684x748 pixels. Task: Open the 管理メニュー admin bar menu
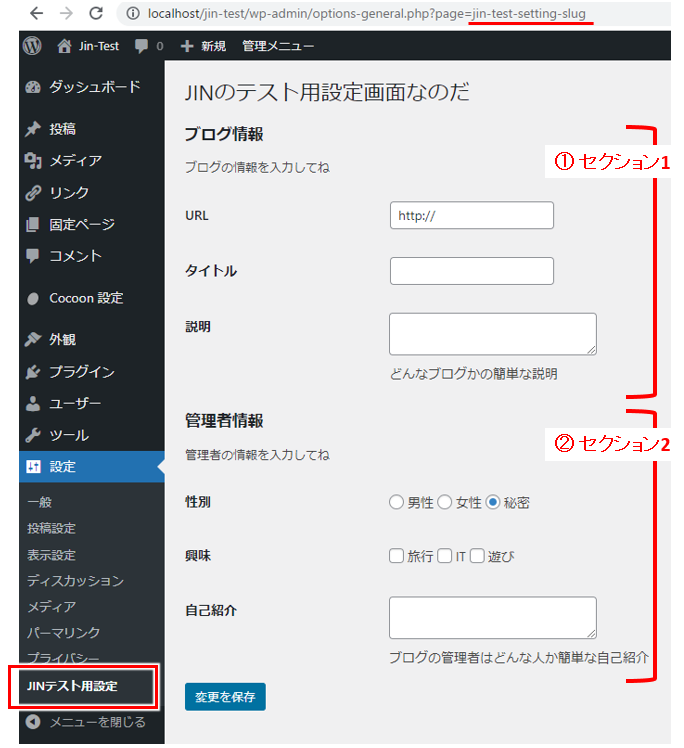coord(278,46)
